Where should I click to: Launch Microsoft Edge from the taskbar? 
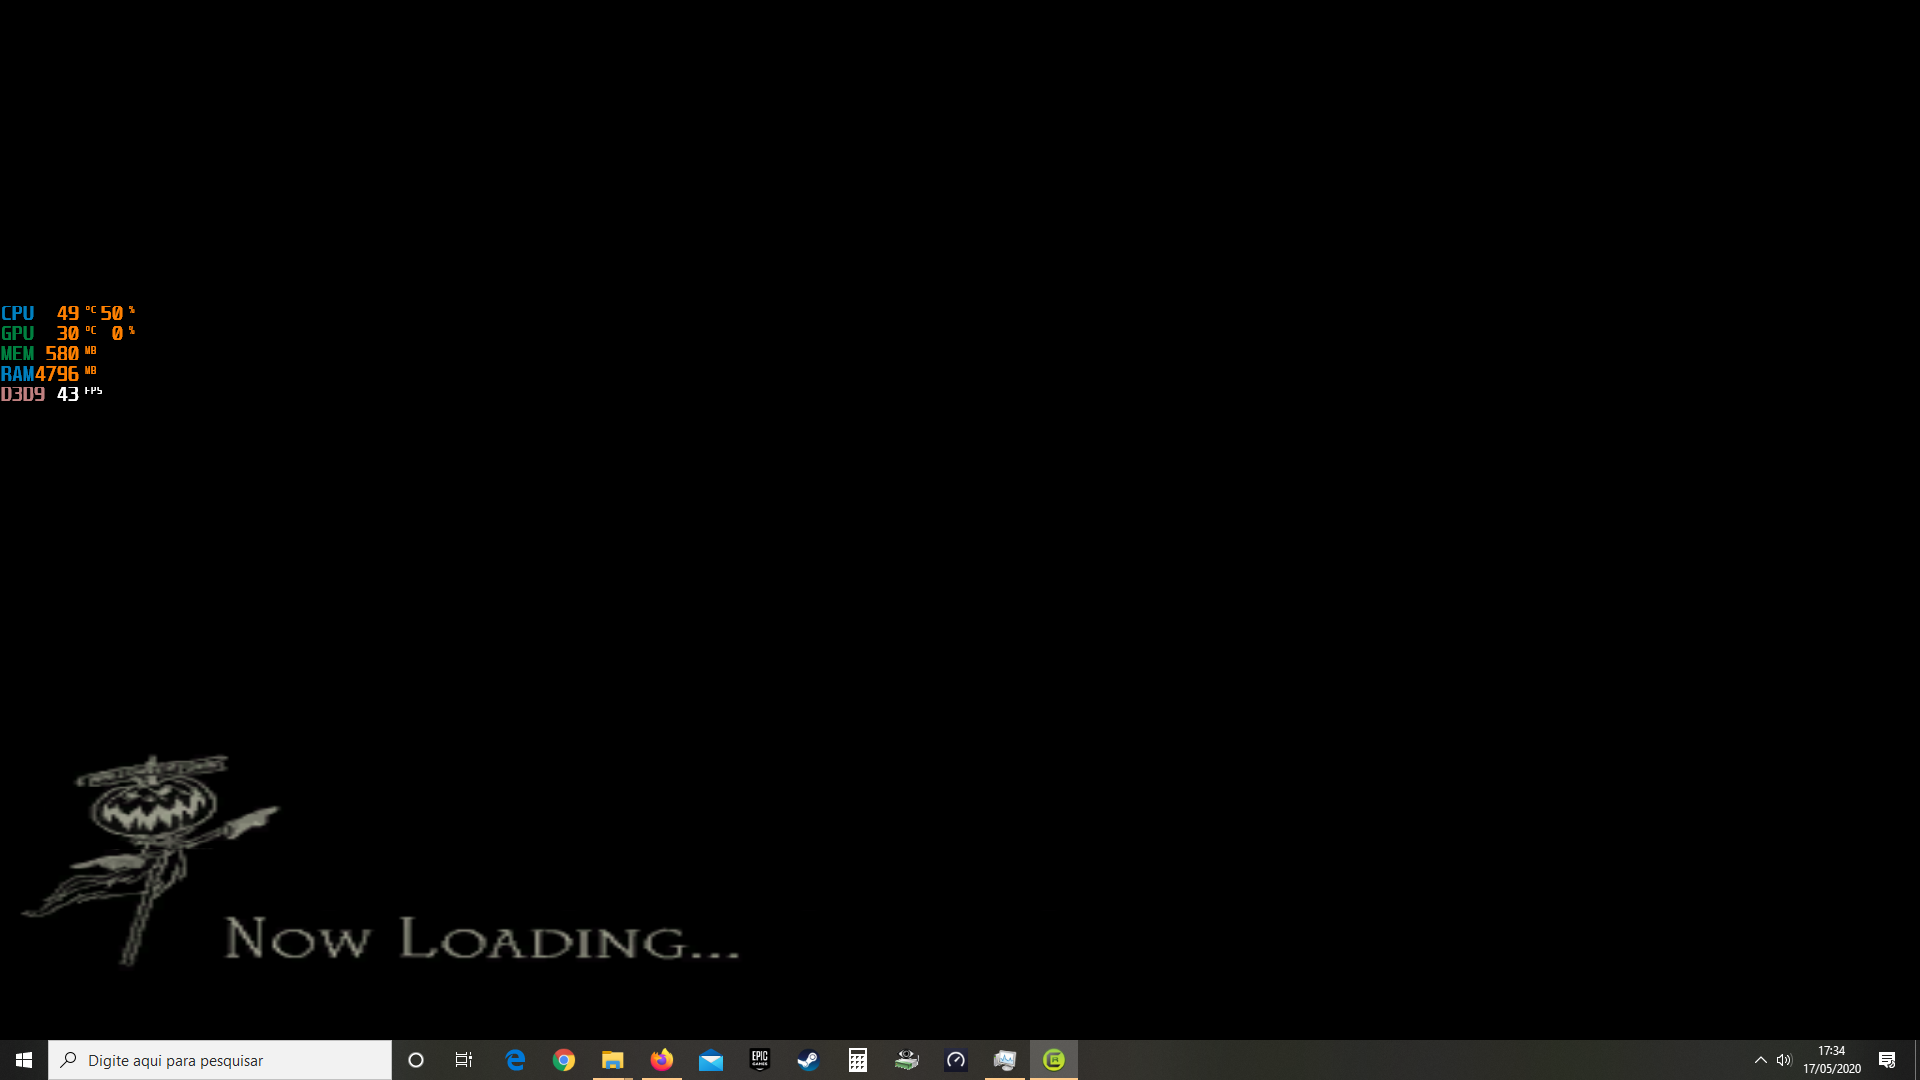point(515,1060)
